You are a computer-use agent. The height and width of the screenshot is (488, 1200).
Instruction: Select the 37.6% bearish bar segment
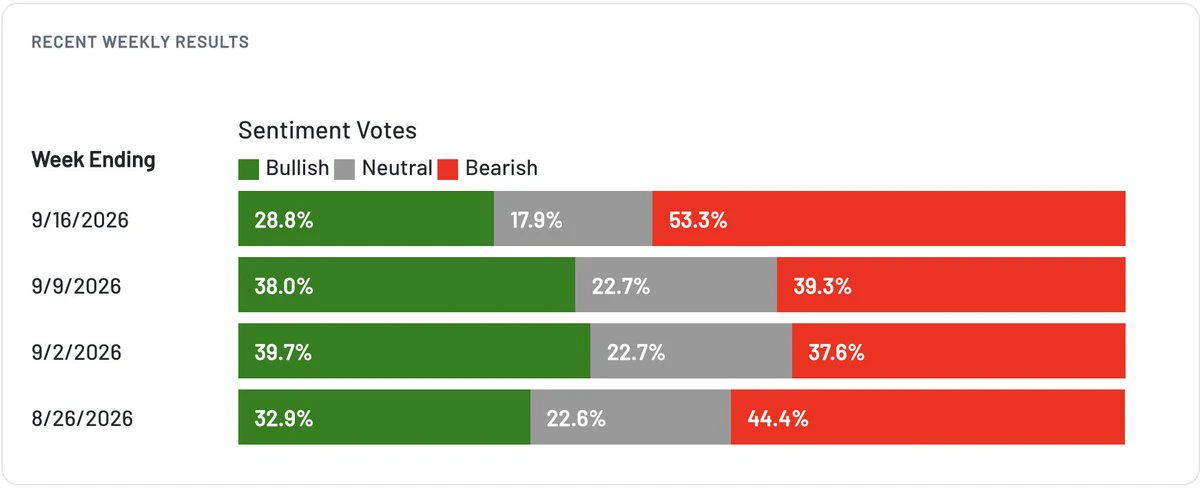[959, 351]
